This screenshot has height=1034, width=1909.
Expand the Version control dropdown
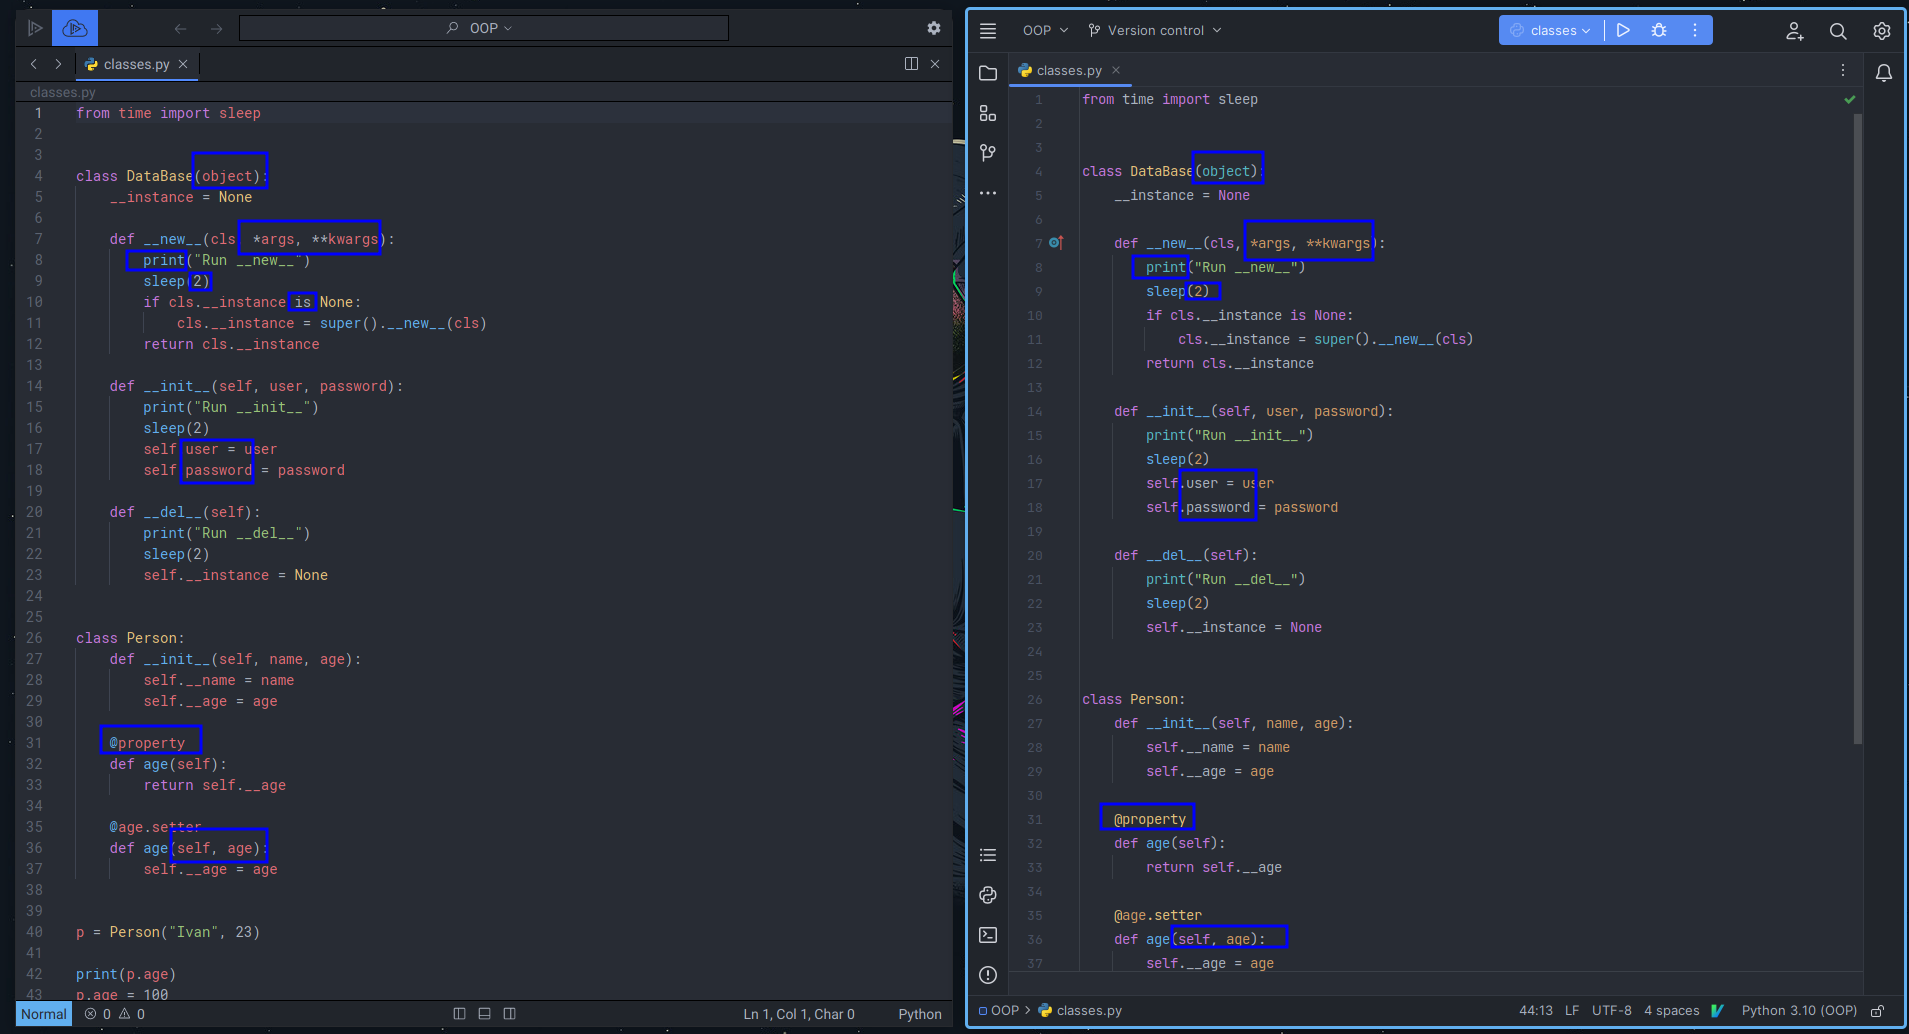1155,30
